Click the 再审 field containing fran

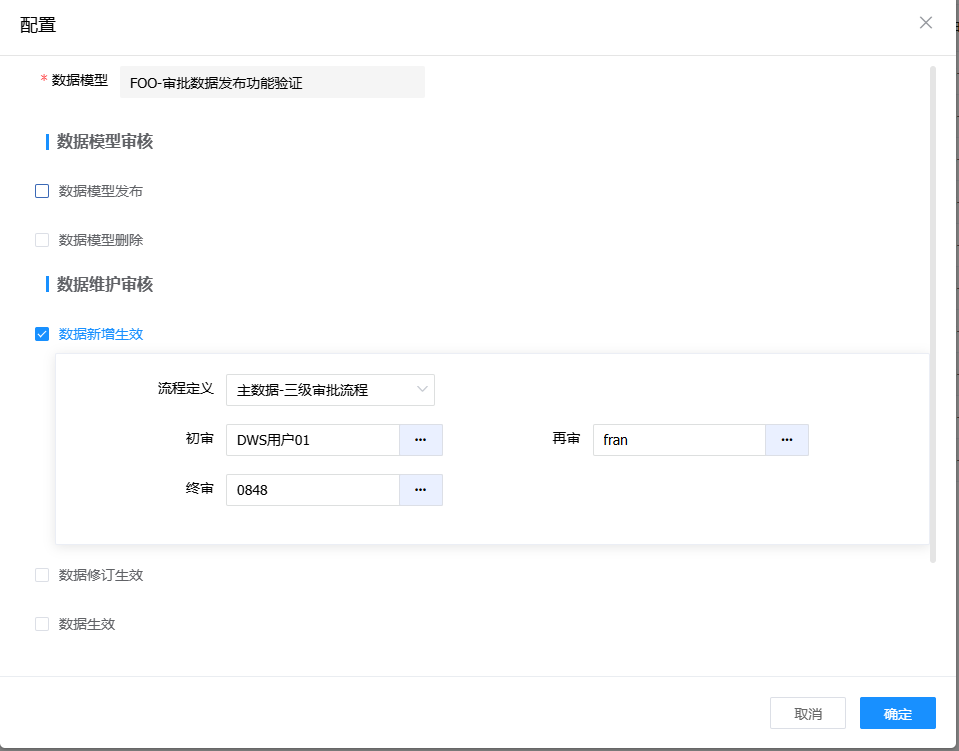pos(679,440)
